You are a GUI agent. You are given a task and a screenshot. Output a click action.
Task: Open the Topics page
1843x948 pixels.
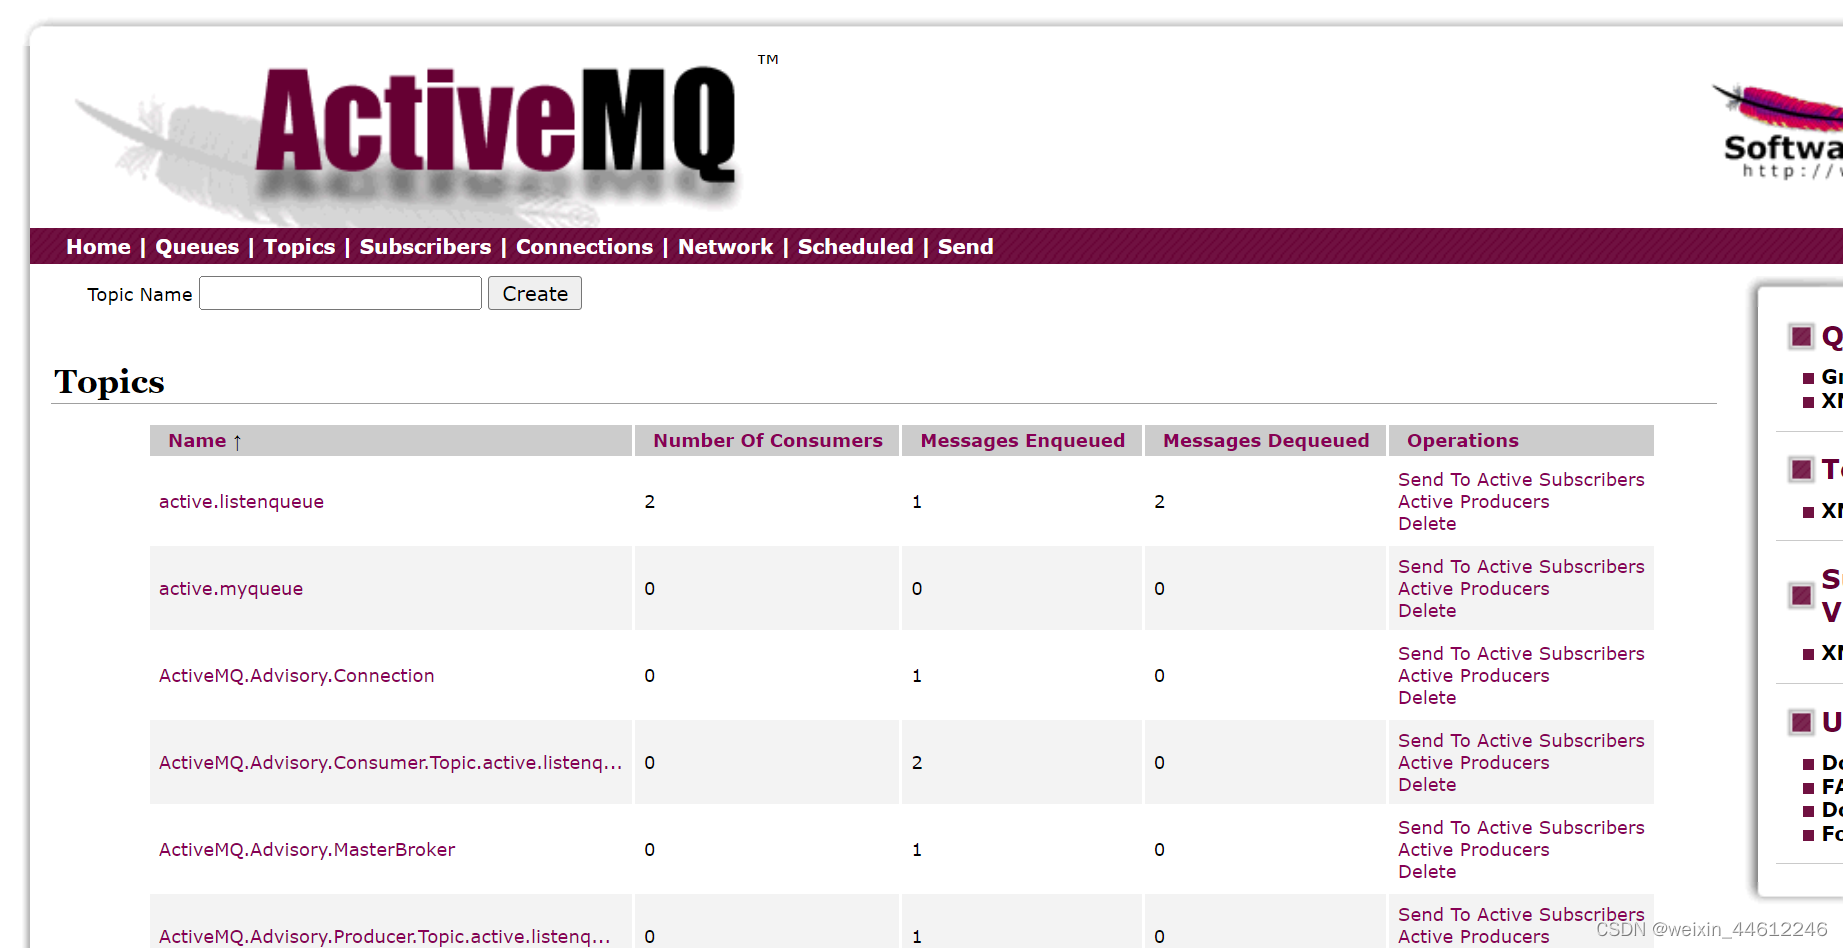299,246
